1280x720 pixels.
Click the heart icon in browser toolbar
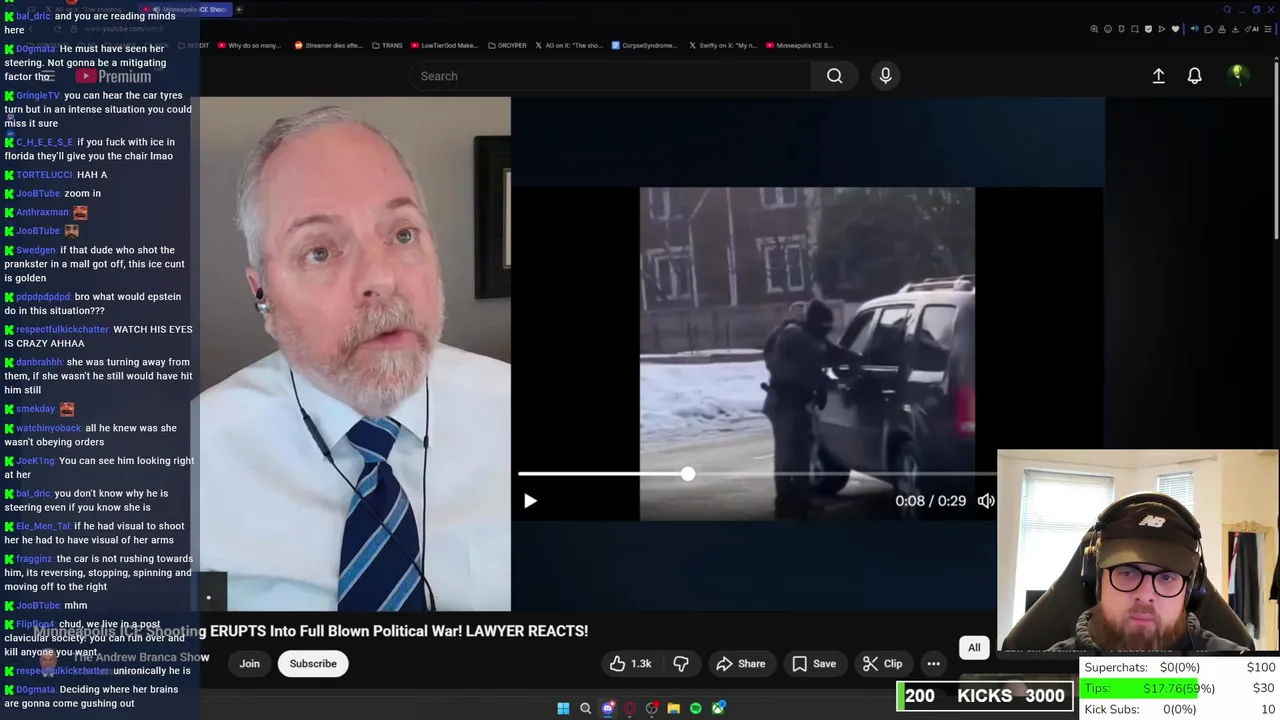click(1175, 29)
